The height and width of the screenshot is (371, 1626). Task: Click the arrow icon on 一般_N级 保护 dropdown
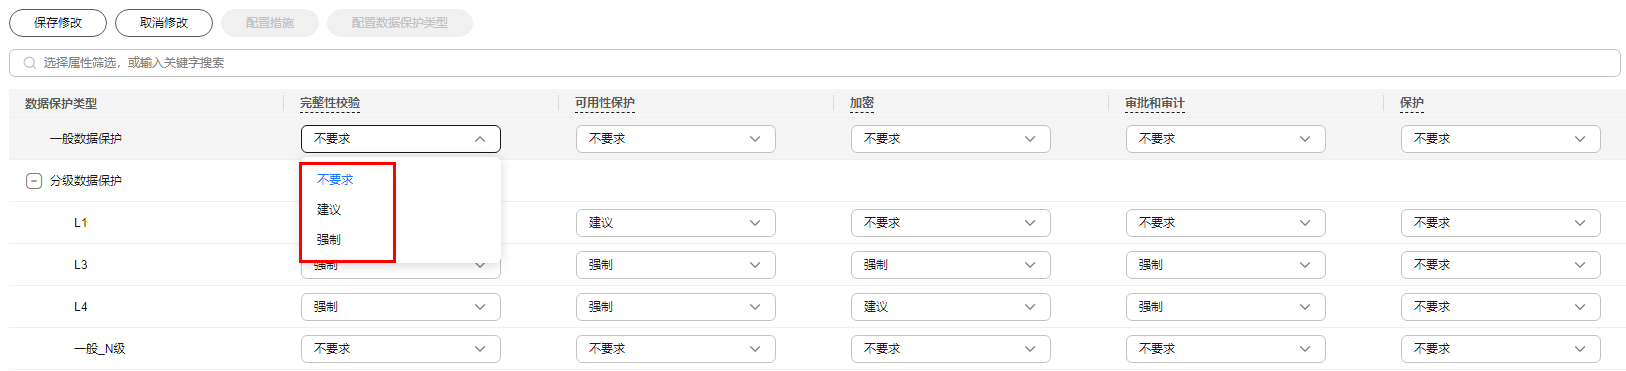coord(1580,349)
